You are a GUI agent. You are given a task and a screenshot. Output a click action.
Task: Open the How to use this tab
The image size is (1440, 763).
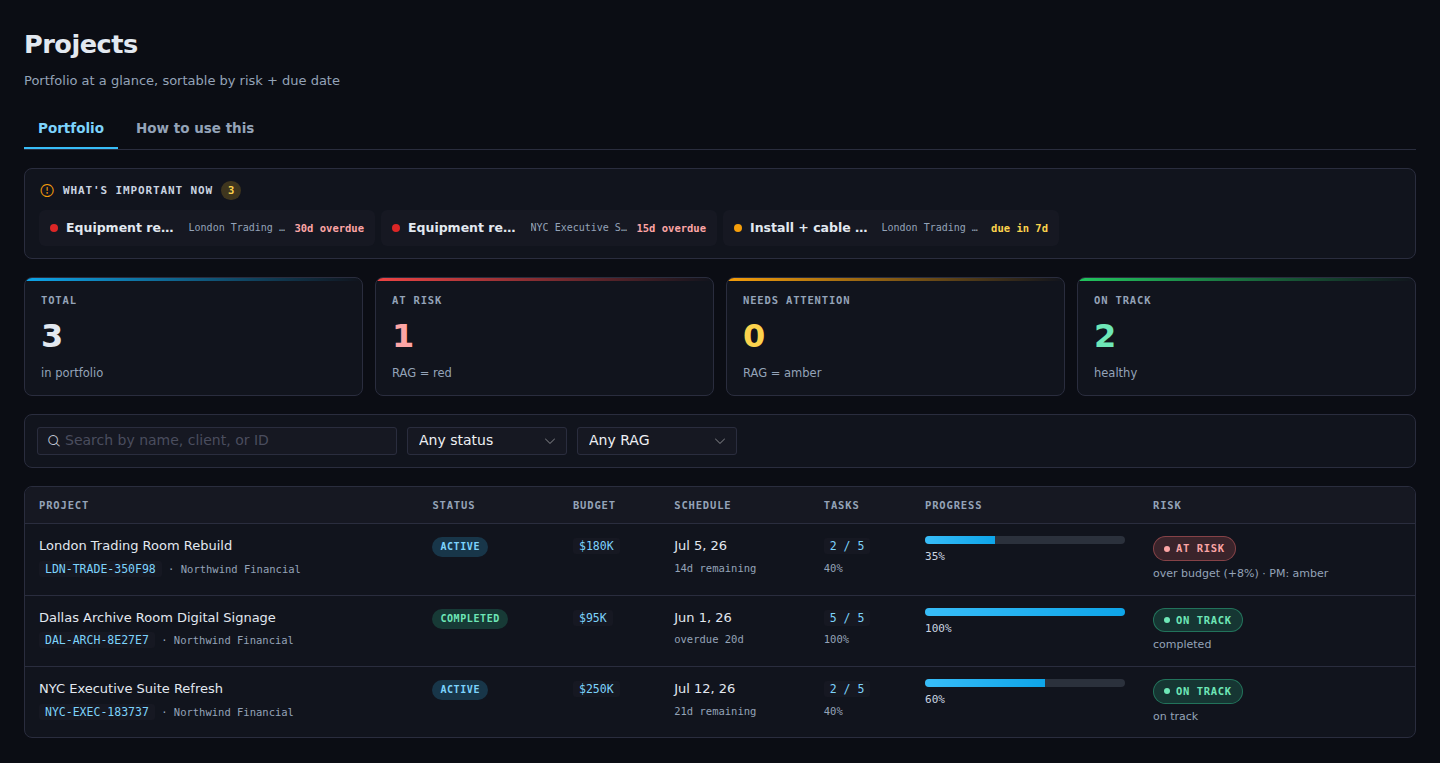pos(195,128)
